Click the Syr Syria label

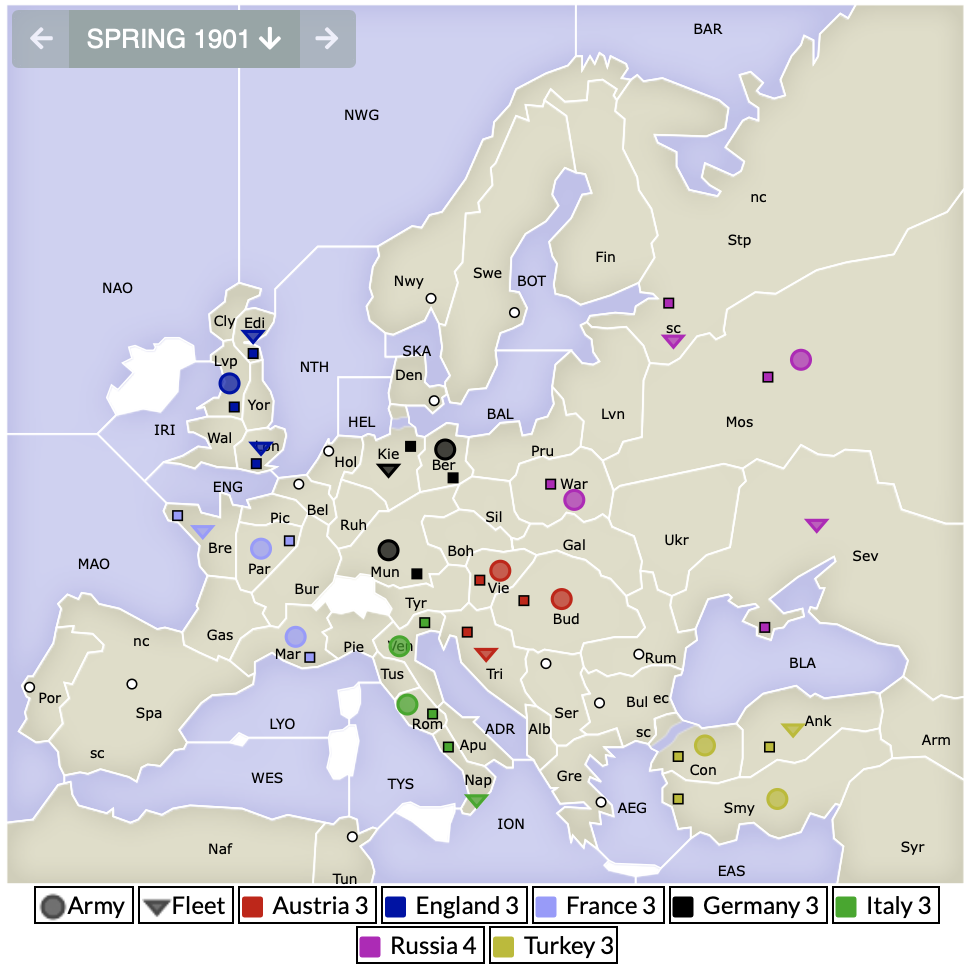click(x=912, y=847)
